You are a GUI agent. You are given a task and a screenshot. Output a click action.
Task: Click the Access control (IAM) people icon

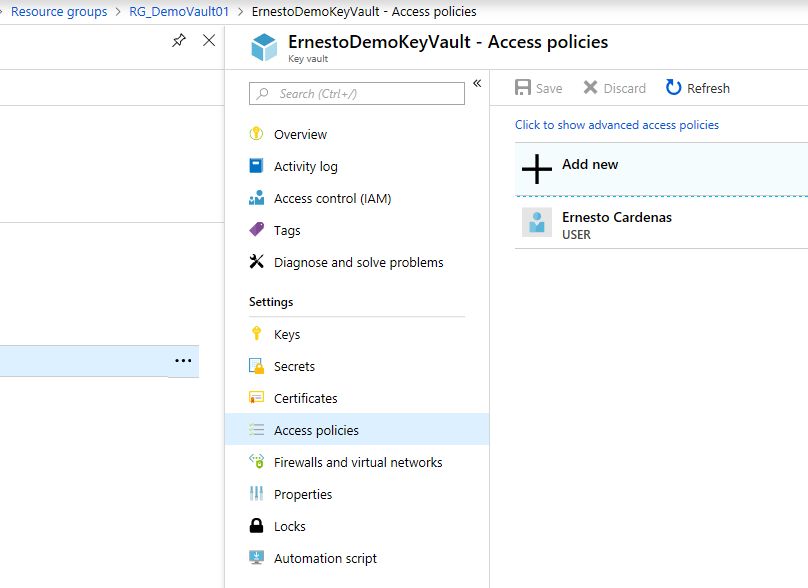pos(256,198)
